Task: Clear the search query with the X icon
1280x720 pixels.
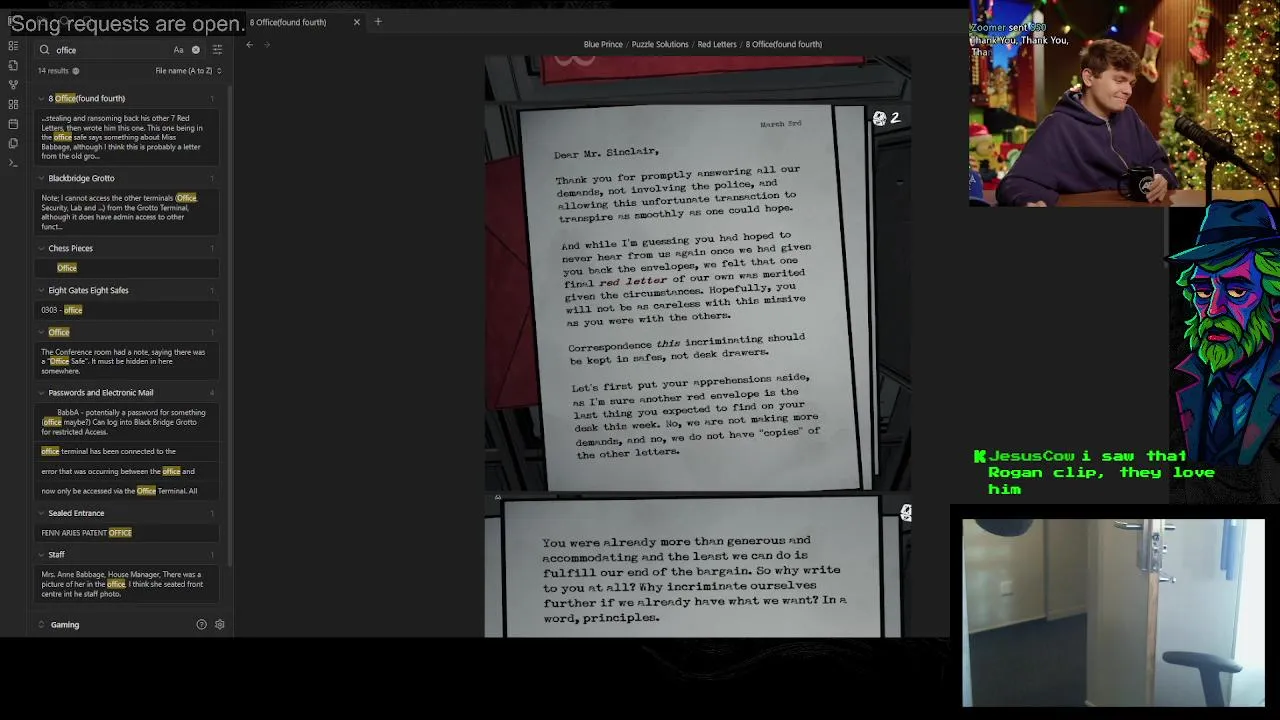Action: point(196,50)
